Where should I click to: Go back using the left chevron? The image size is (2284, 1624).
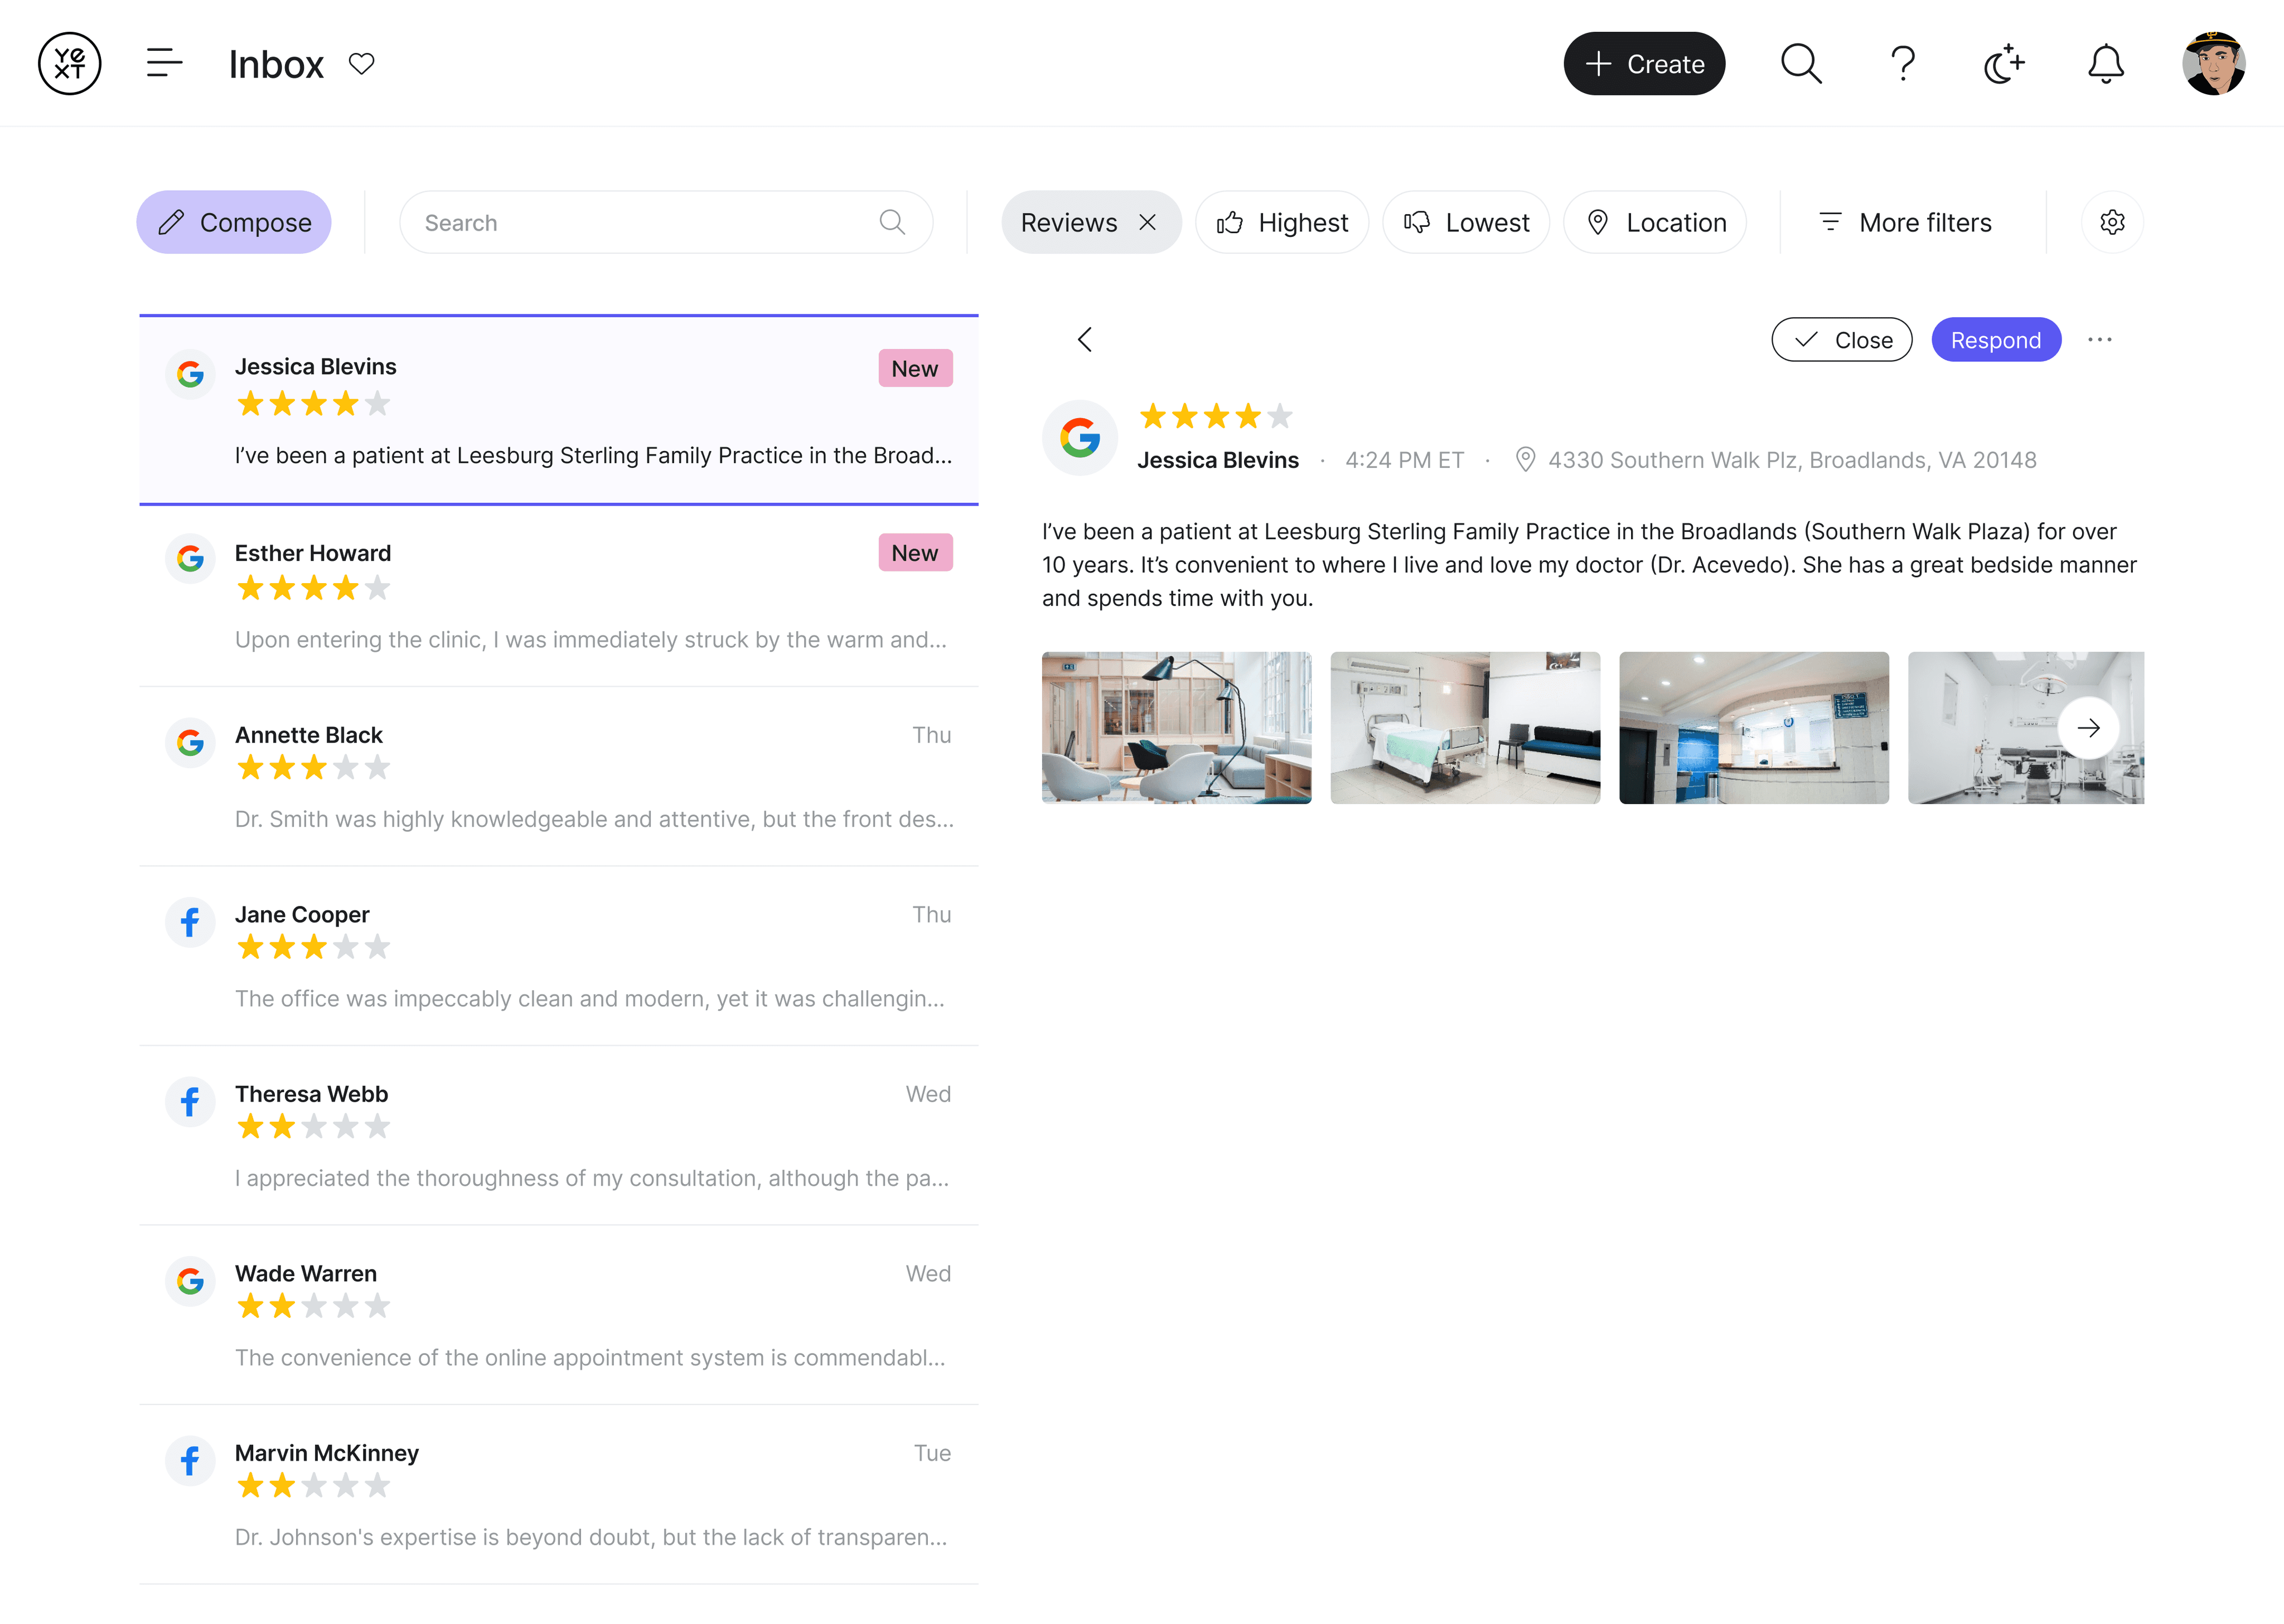[x=1085, y=340]
